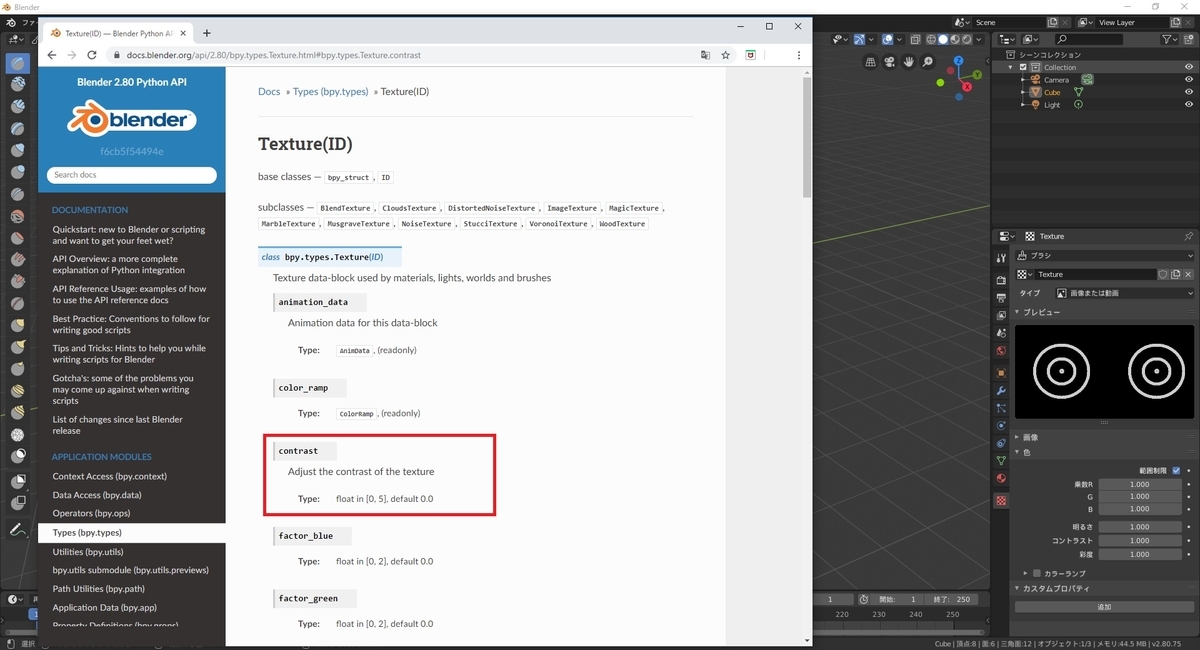Toggle viewport gizmos button
The width and height of the screenshot is (1200, 650).
(859, 39)
